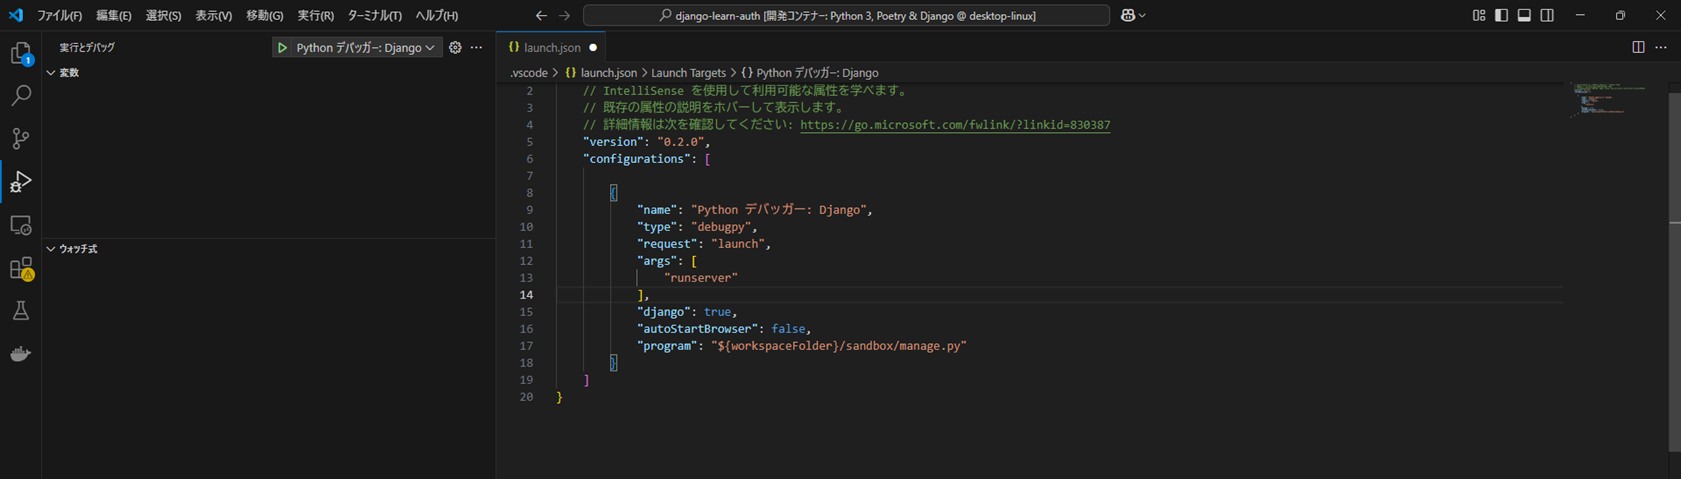1681x479 pixels.
Task: Open the ファイル(F) menu
Action: click(x=59, y=15)
